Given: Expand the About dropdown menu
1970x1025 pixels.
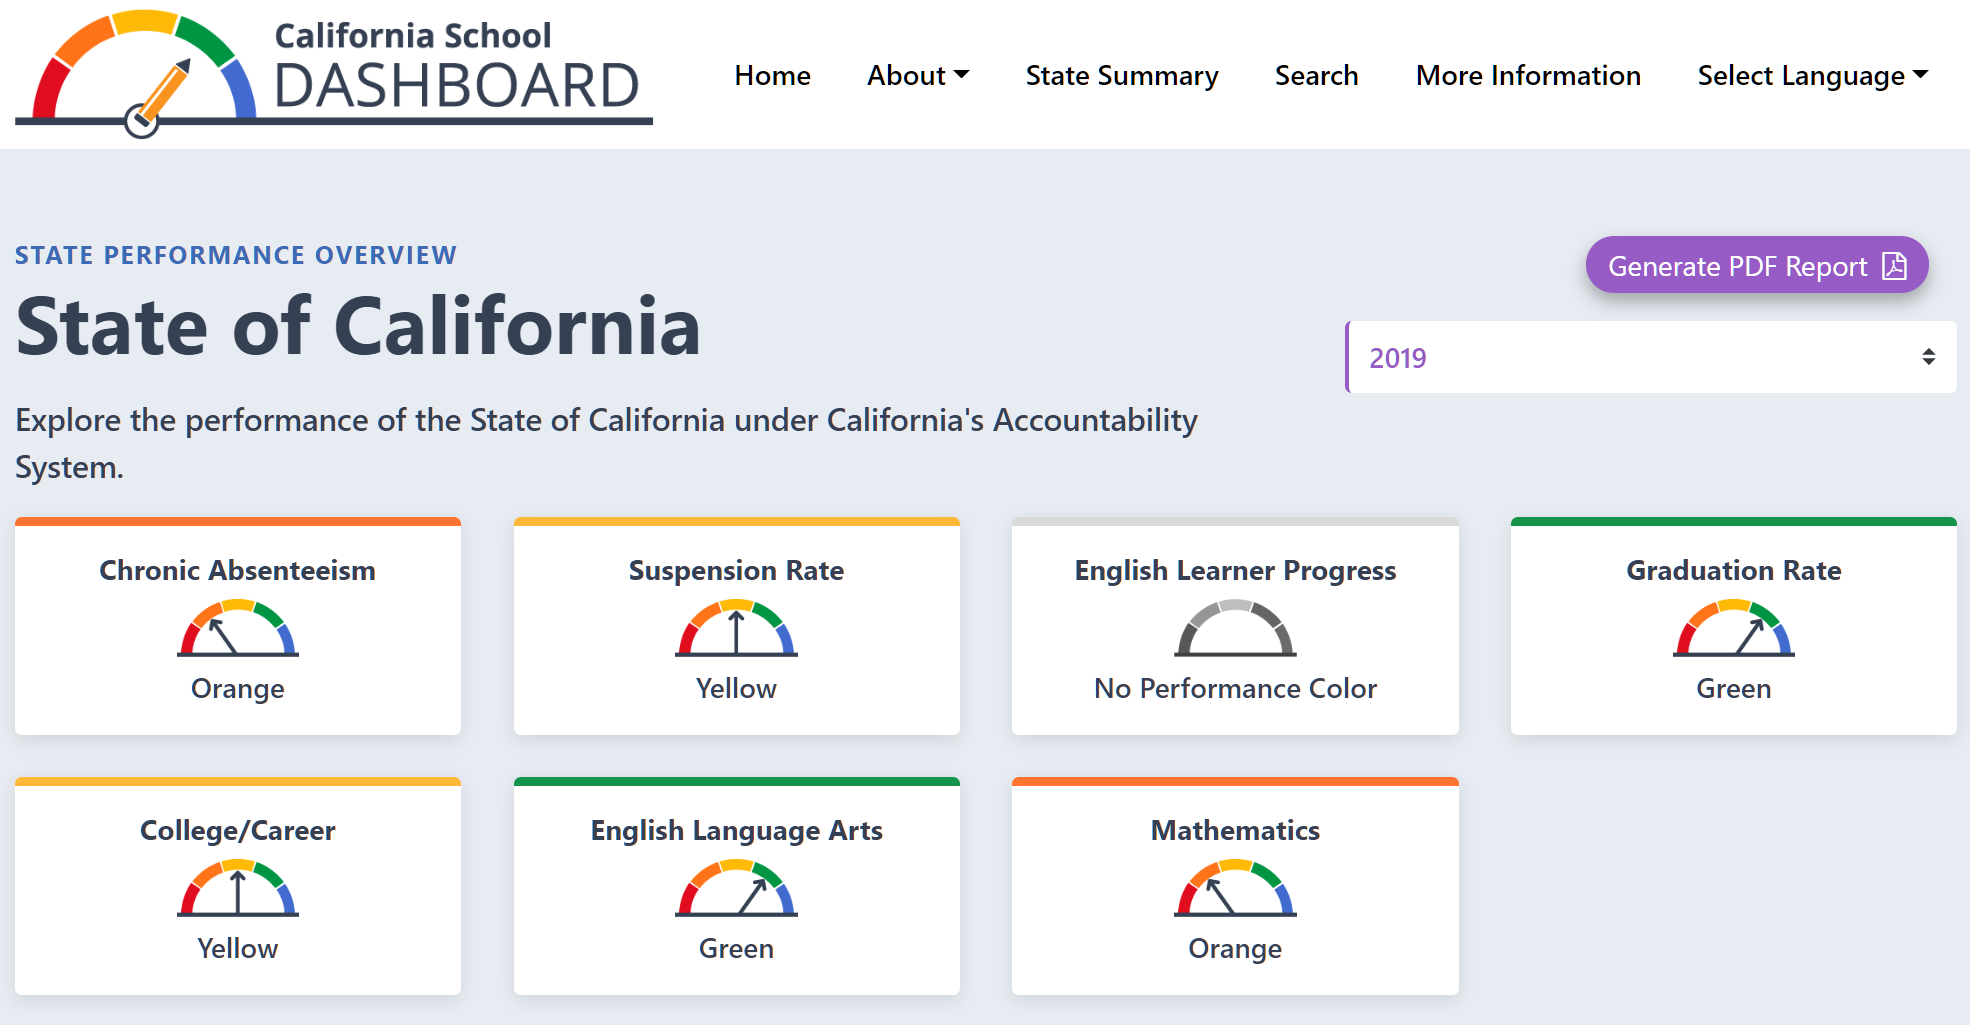Looking at the screenshot, I should [x=917, y=76].
